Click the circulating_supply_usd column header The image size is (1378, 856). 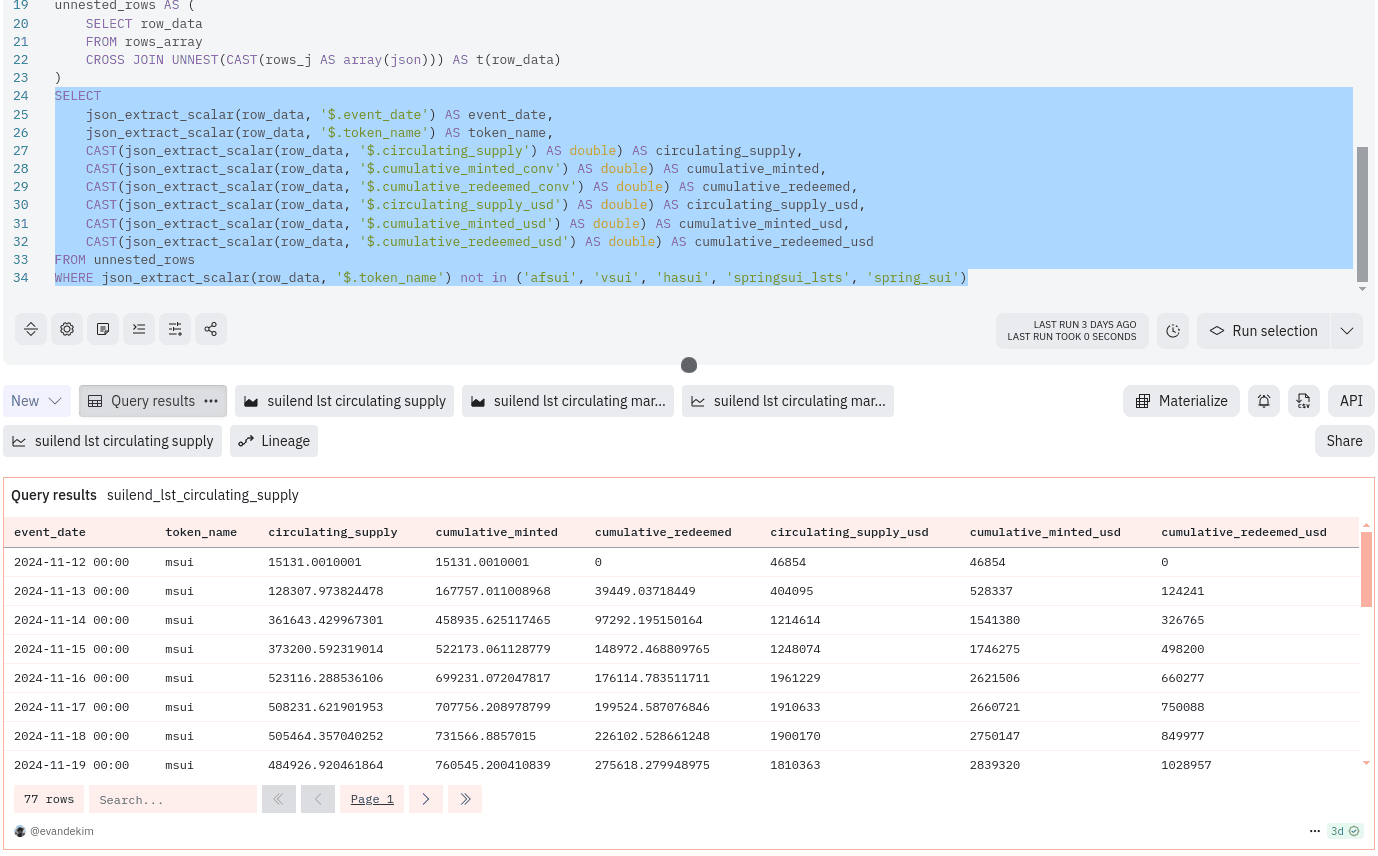(849, 532)
